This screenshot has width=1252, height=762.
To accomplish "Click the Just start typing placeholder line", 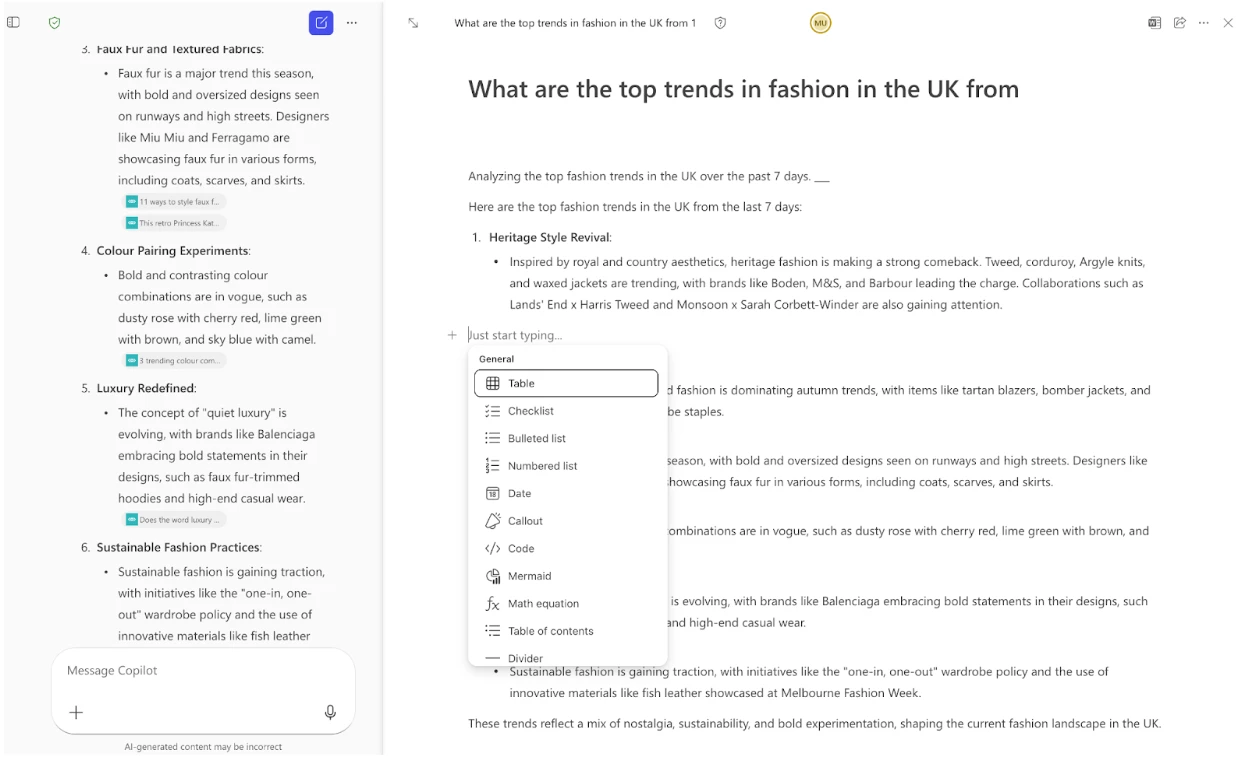I will (516, 335).
